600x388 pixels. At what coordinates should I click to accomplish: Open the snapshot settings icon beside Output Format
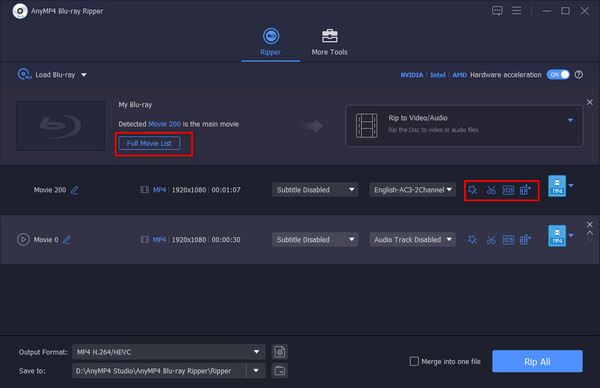280,352
